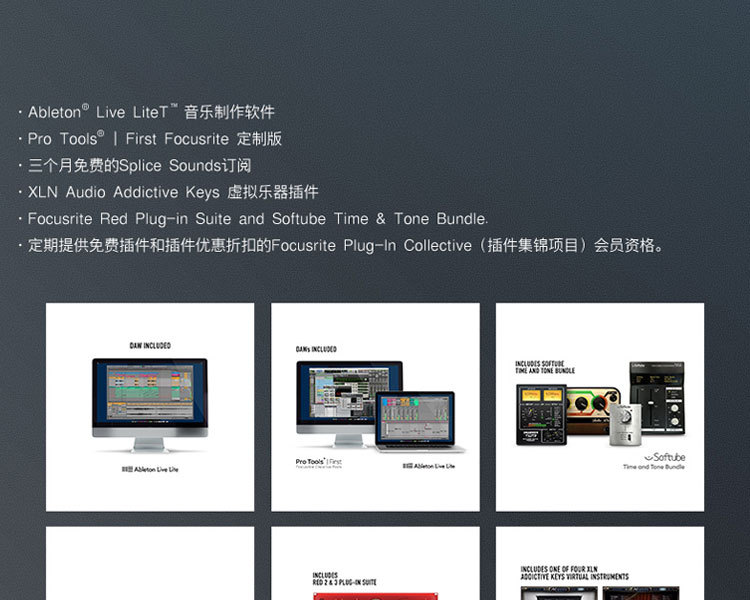Select the 'DAWs INCLUDED' heading
The image size is (750, 600).
click(x=316, y=349)
